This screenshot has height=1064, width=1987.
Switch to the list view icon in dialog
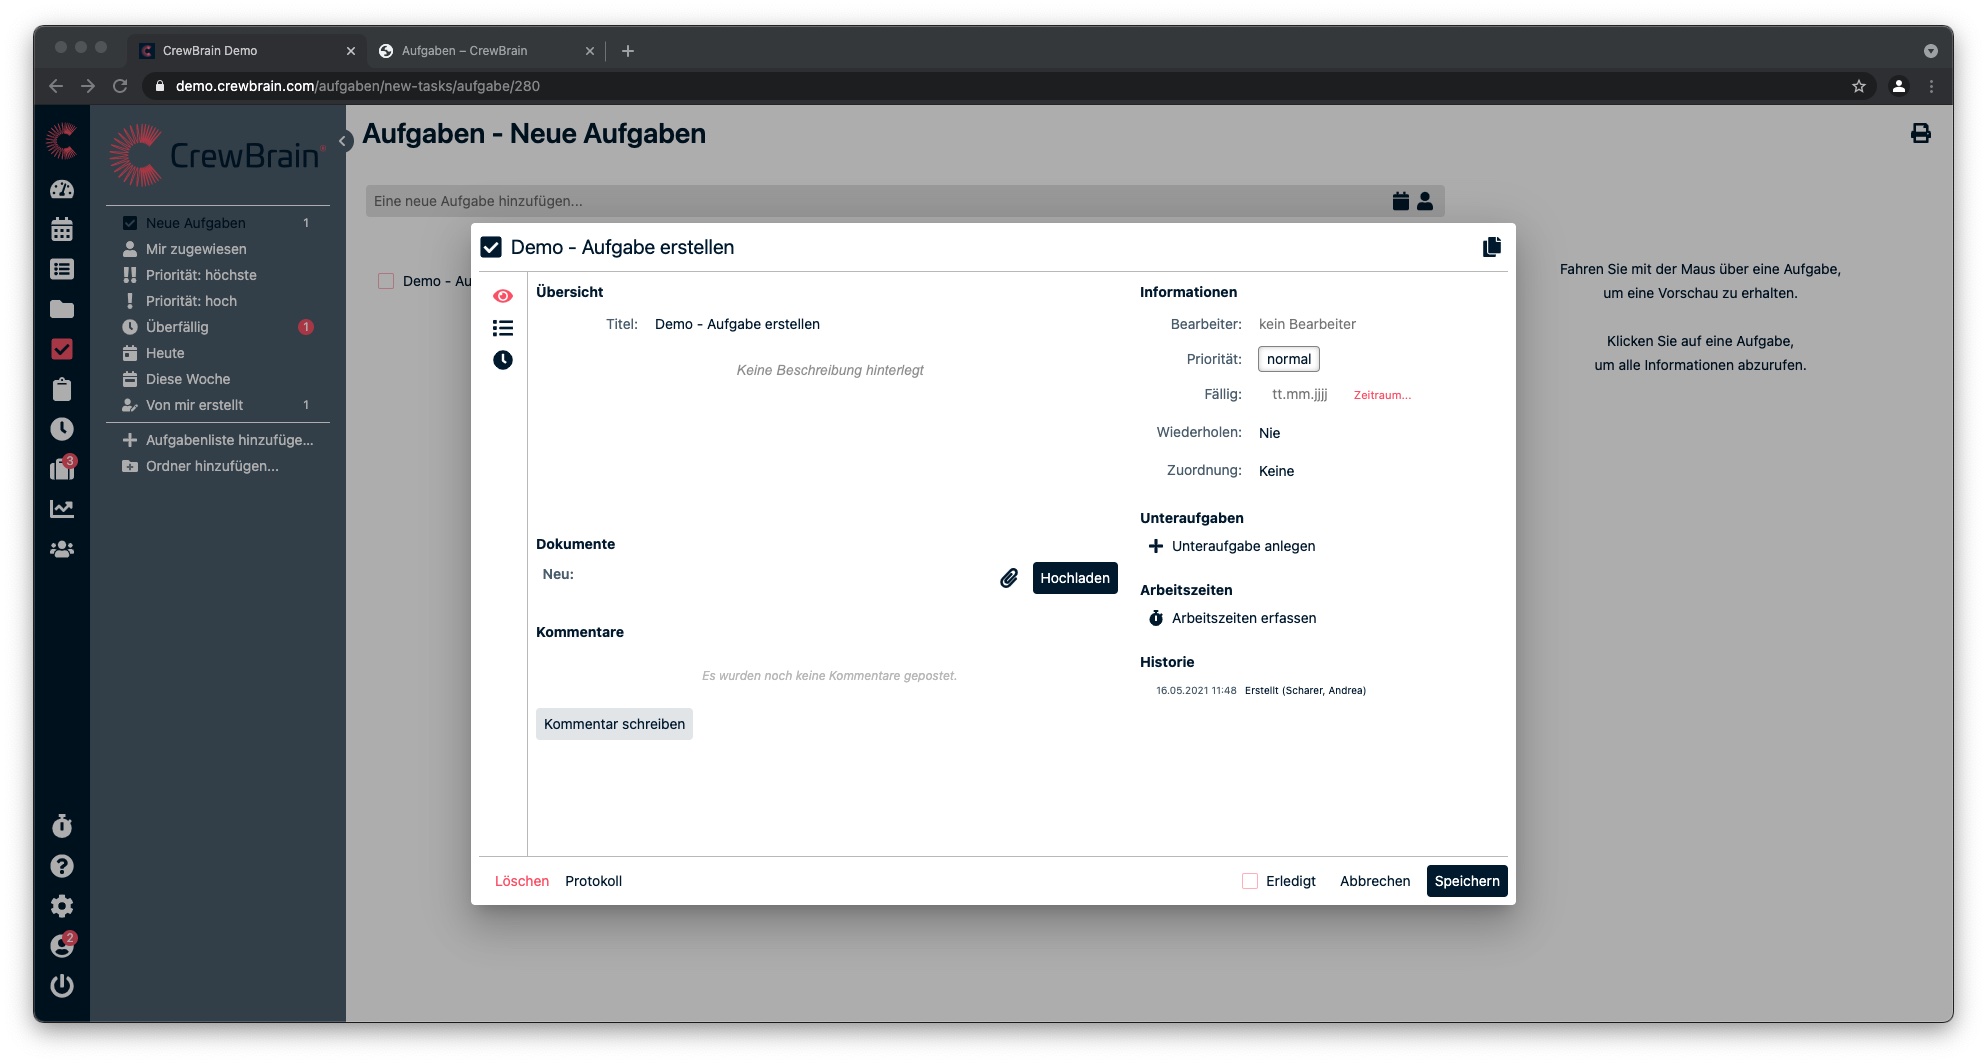pyautogui.click(x=503, y=328)
